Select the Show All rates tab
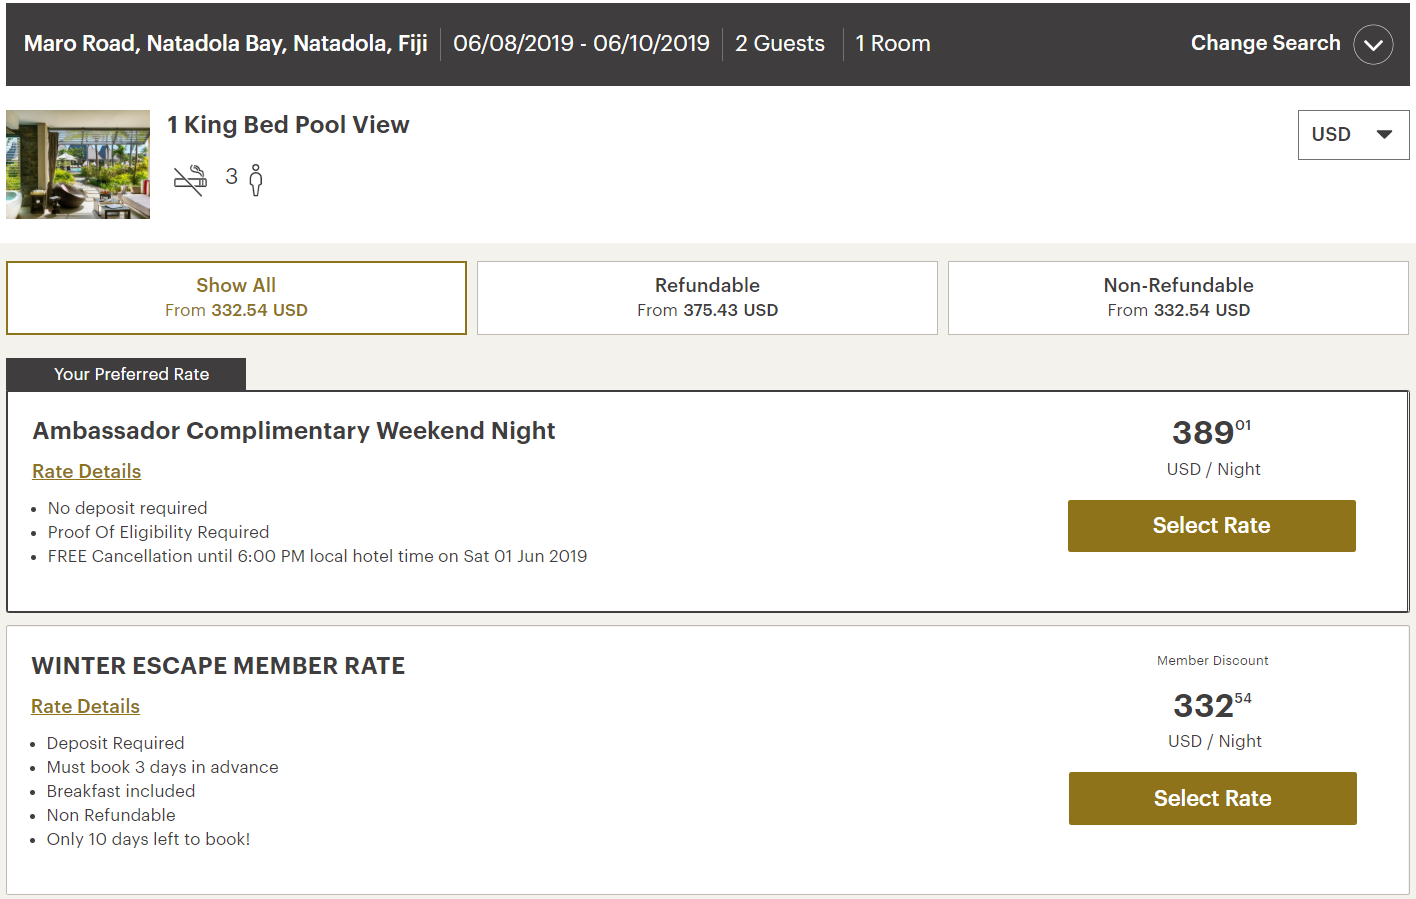The height and width of the screenshot is (899, 1416). point(236,298)
